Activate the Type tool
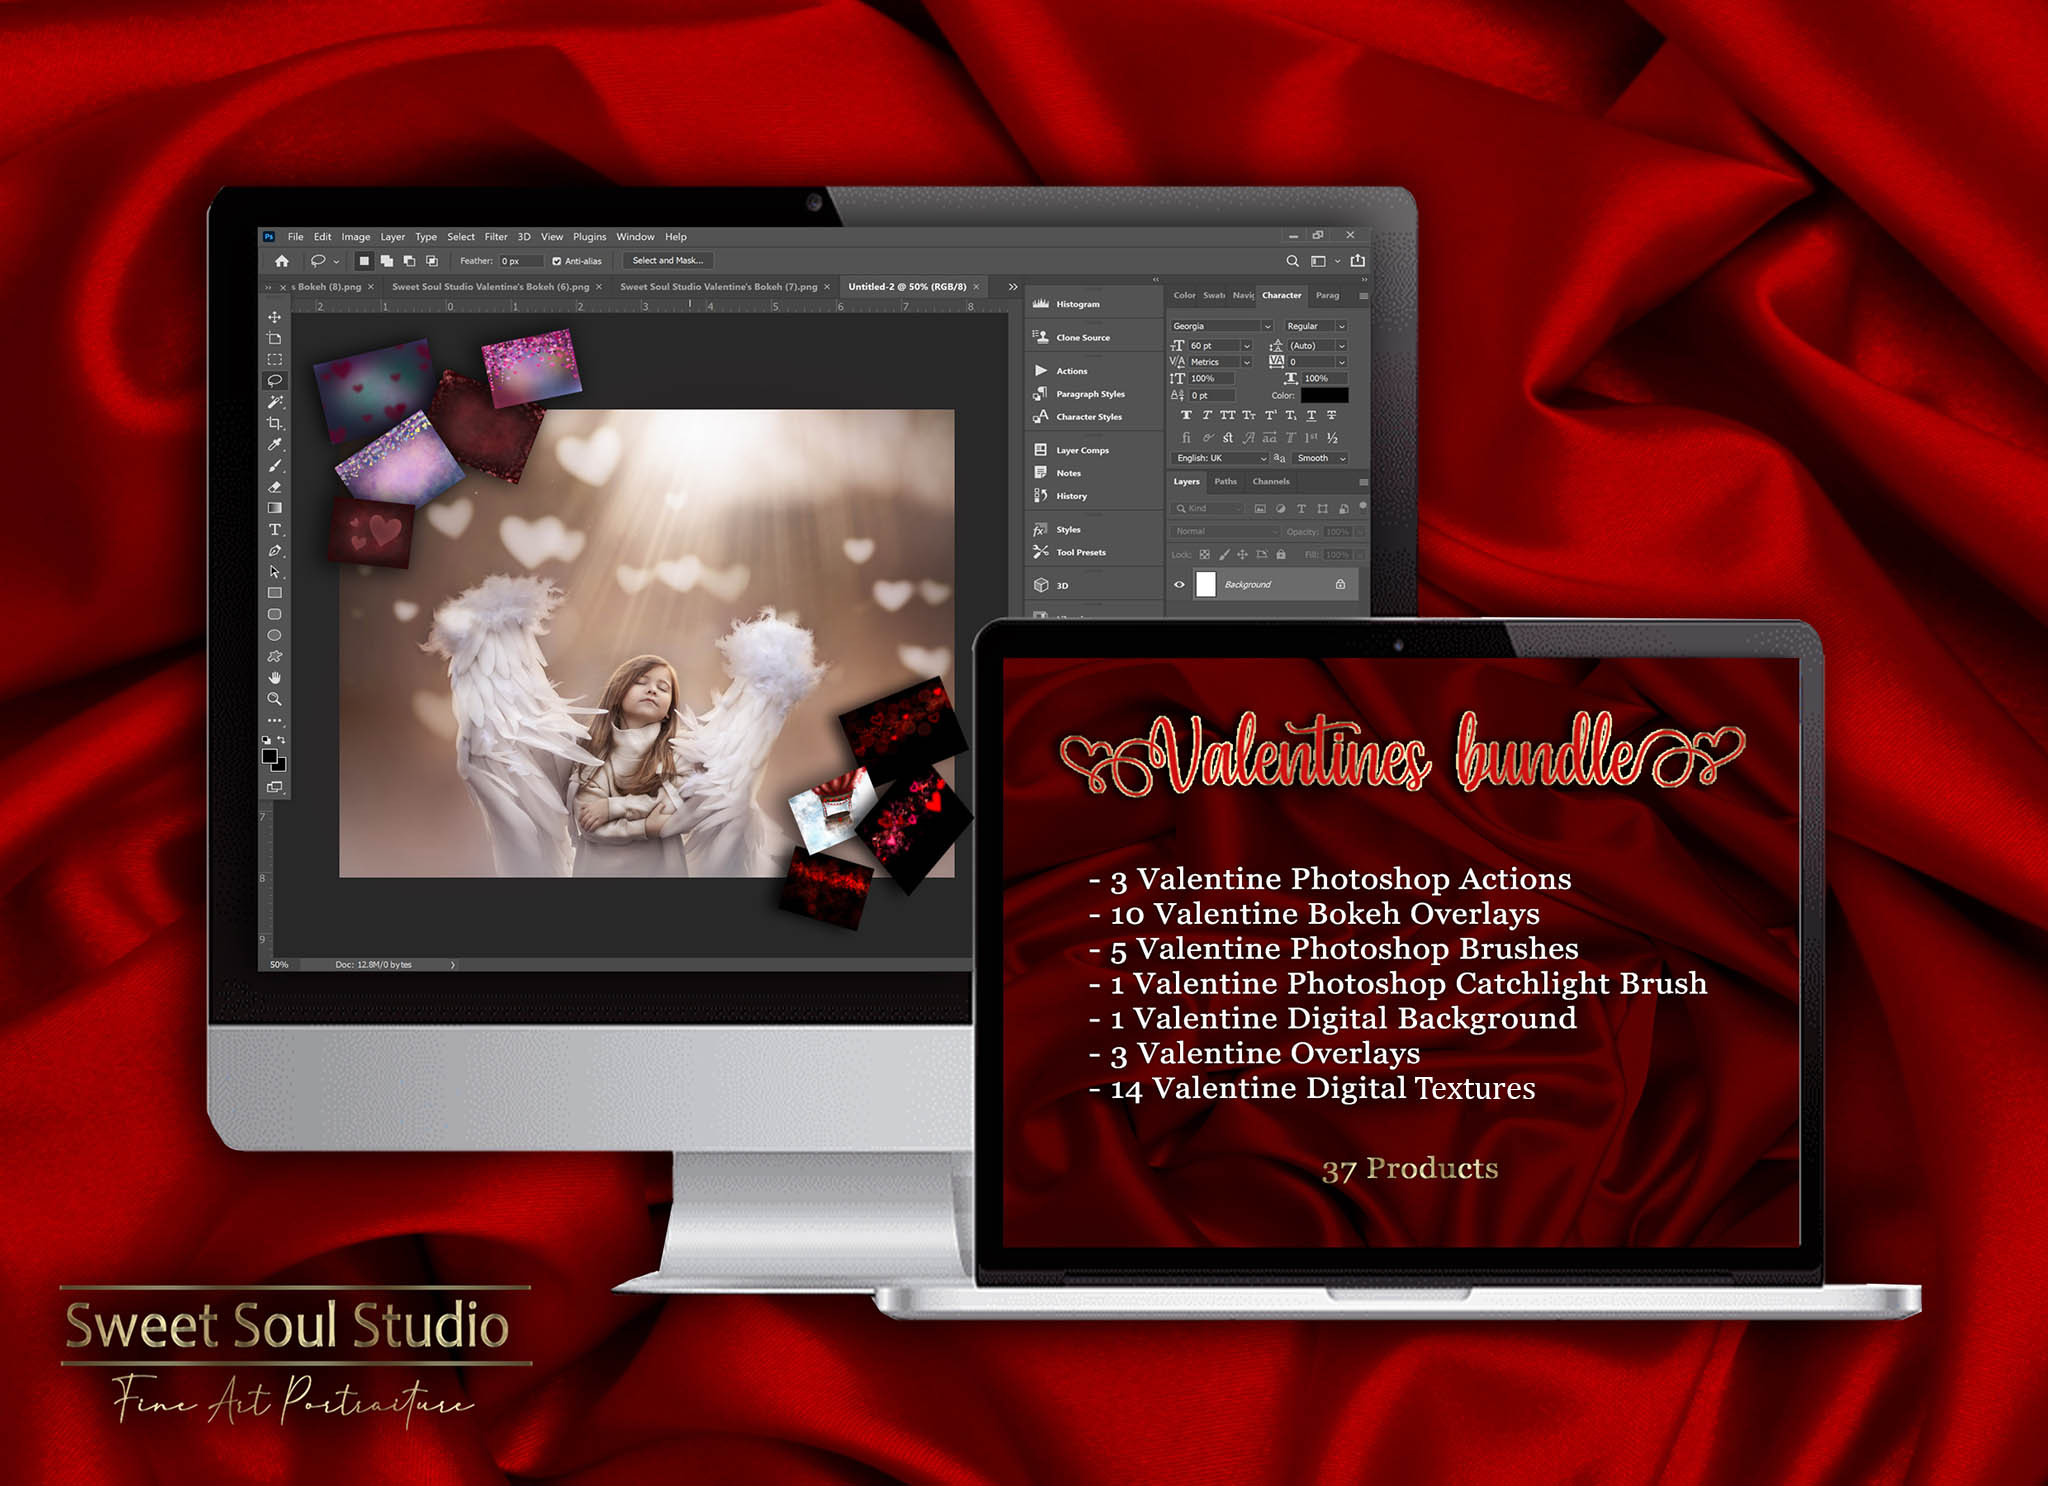This screenshot has width=2048, height=1486. (273, 530)
